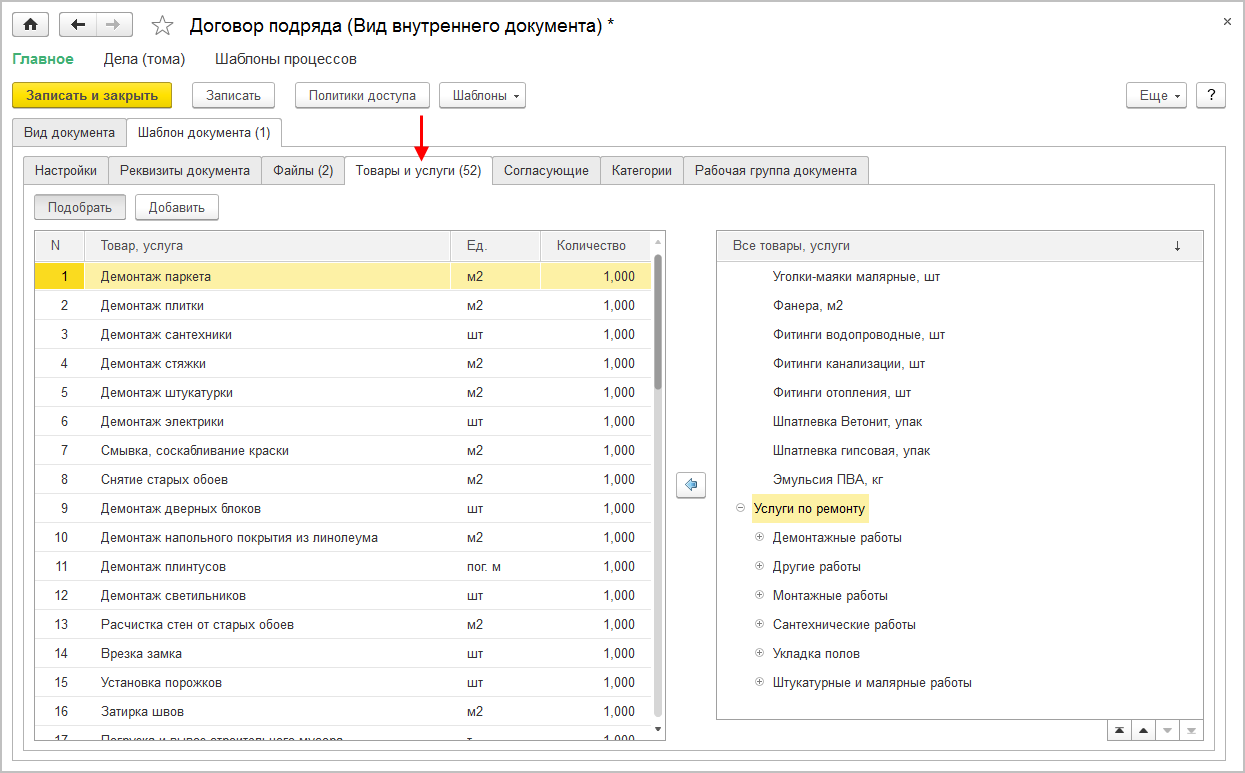Click the blue left-arrow transfer button
The width and height of the screenshot is (1245, 773).
[691, 485]
